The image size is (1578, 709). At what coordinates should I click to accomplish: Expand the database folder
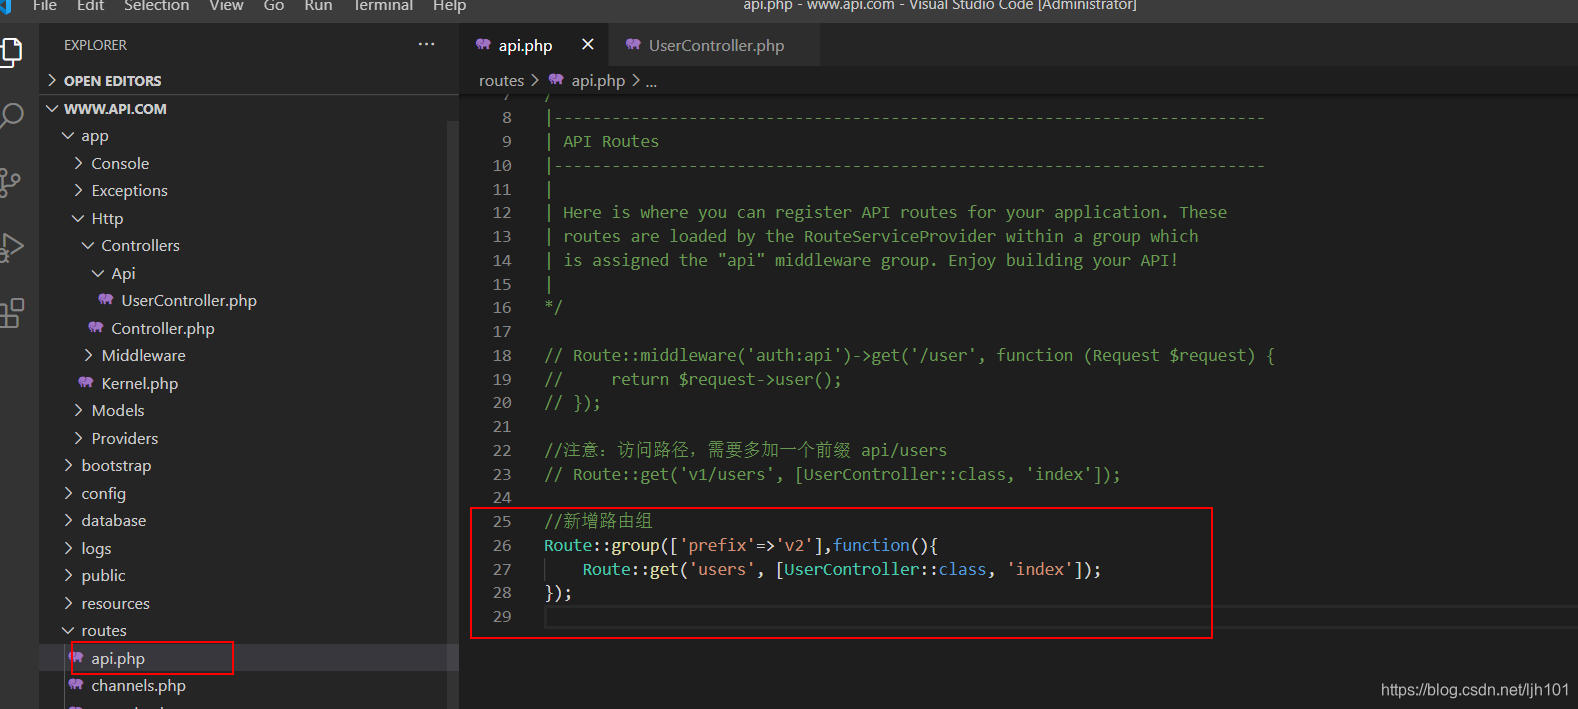68,520
